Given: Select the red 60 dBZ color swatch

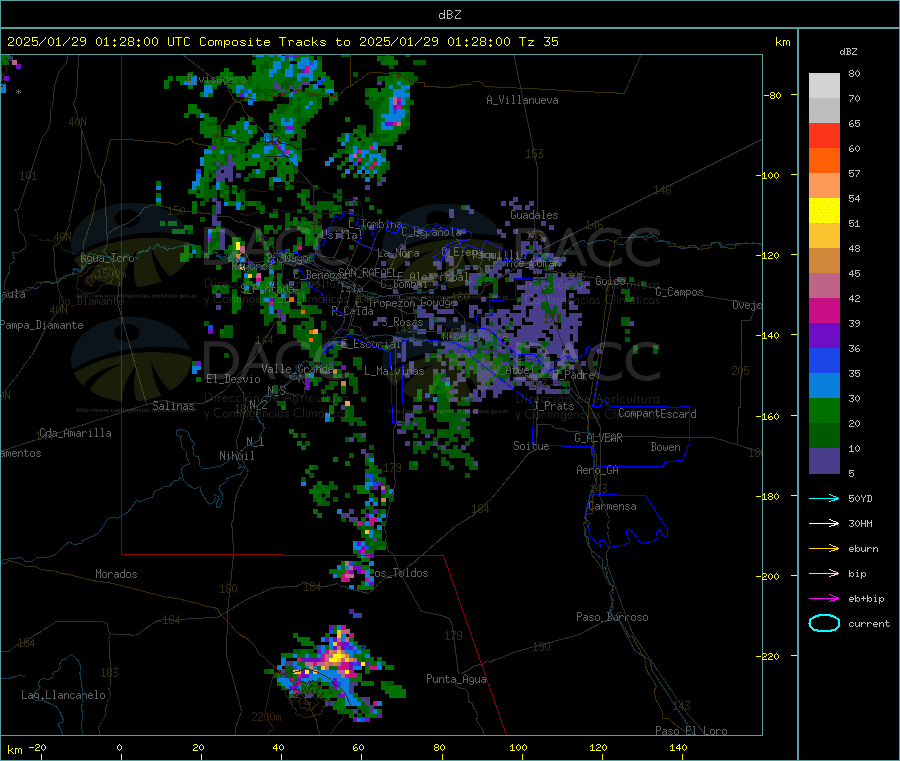Looking at the screenshot, I should click(824, 135).
